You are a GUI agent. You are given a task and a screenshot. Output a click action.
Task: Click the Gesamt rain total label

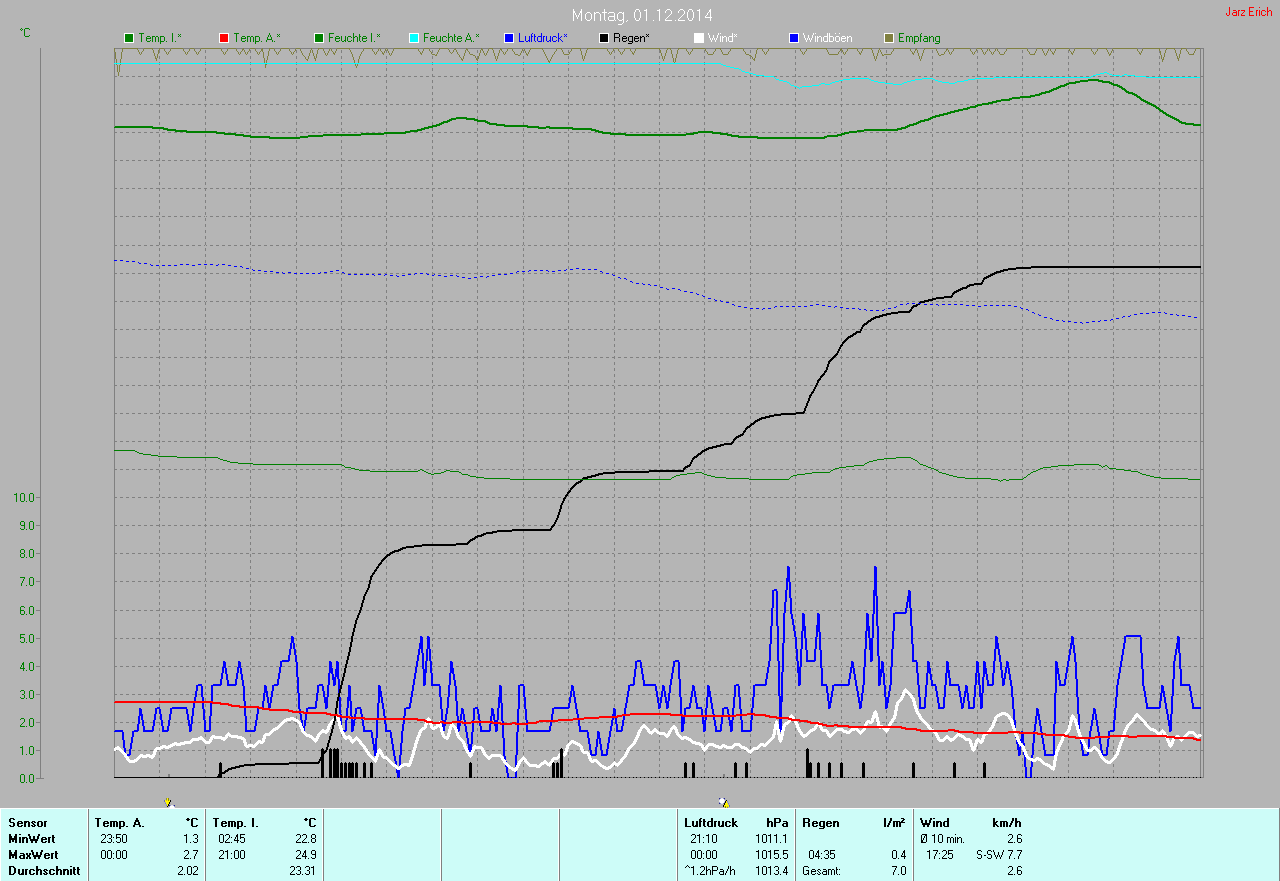[821, 871]
